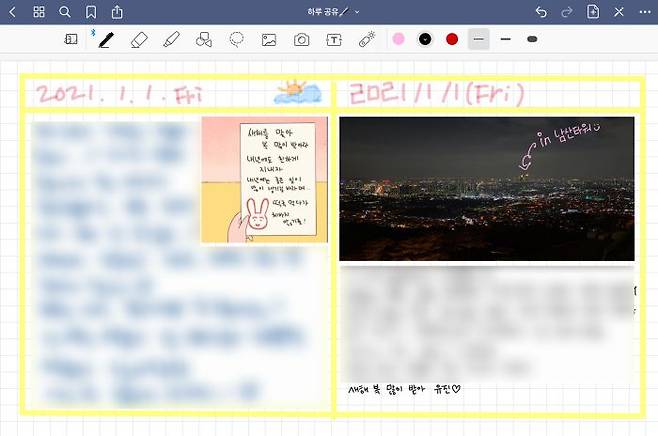Click the '2021/1/1(Fri)' heading on right
The image size is (658, 436).
click(x=437, y=94)
